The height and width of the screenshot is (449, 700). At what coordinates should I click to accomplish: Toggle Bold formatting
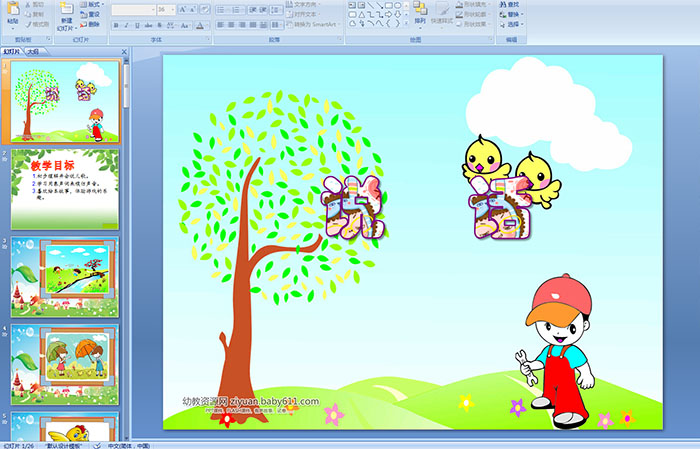tap(116, 25)
